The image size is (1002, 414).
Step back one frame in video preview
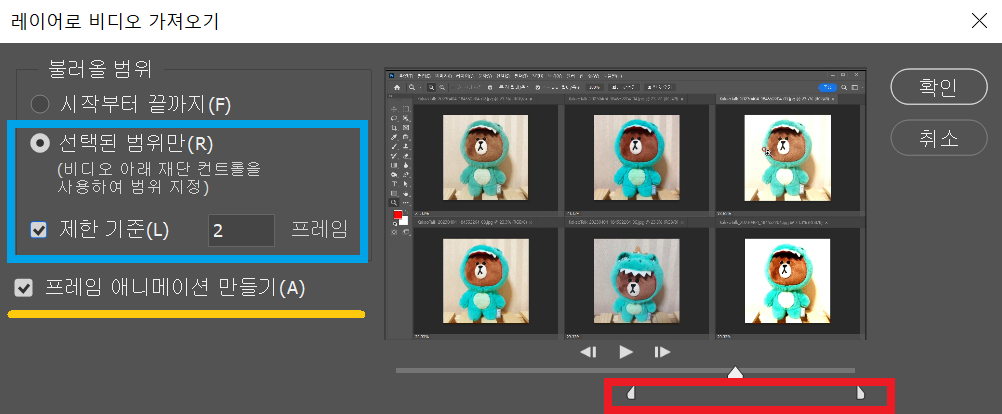(x=588, y=352)
